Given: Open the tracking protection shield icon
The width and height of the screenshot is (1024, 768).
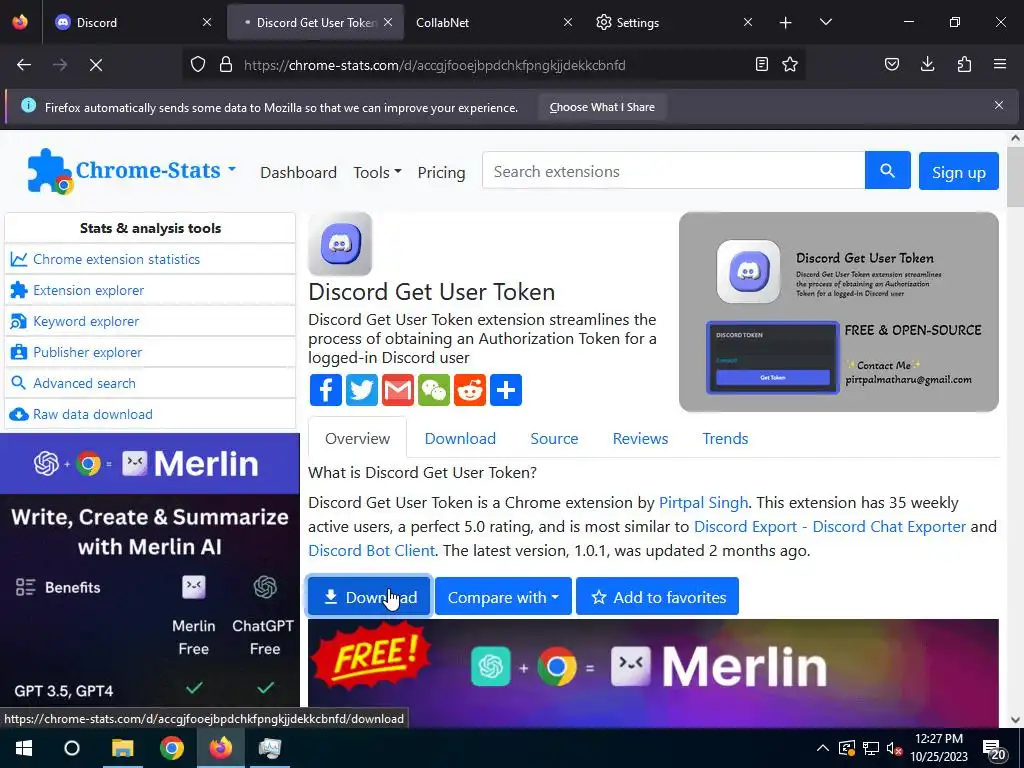Looking at the screenshot, I should point(198,65).
